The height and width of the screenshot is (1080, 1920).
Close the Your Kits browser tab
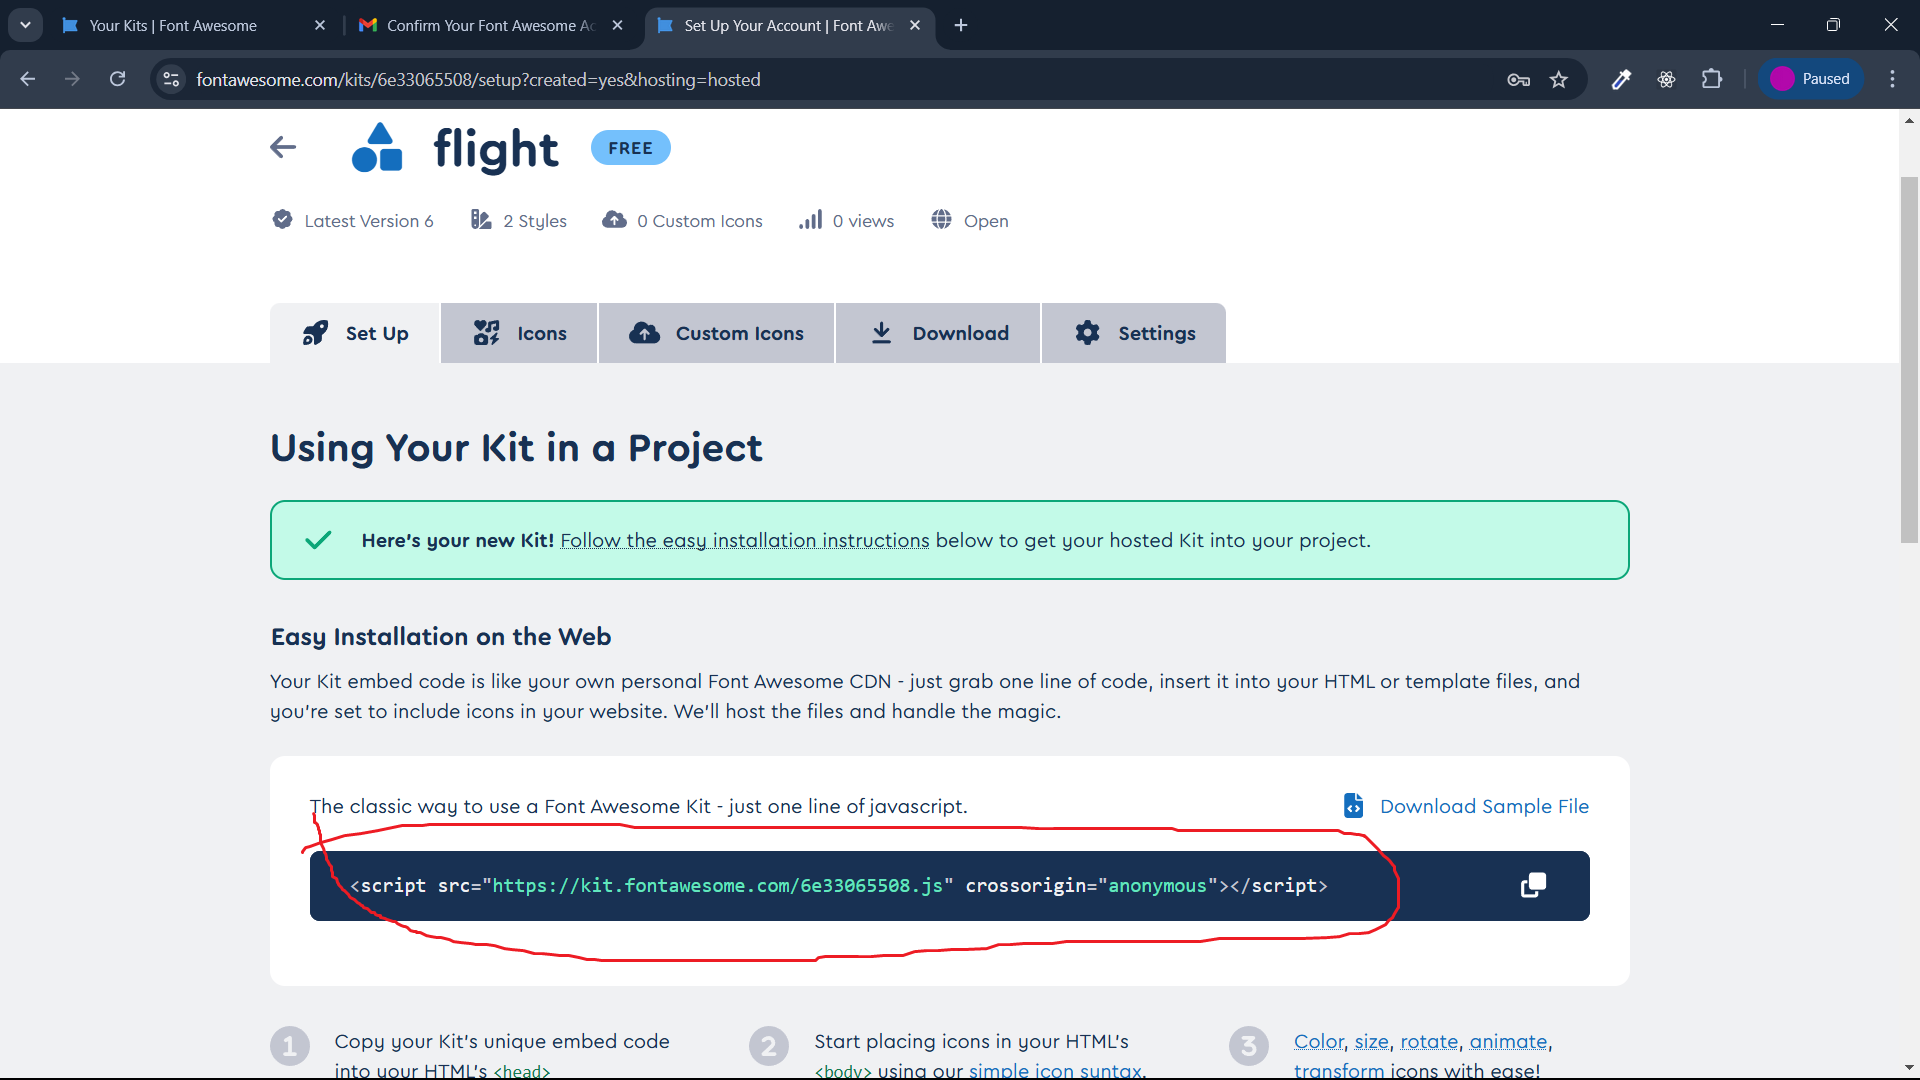point(320,25)
